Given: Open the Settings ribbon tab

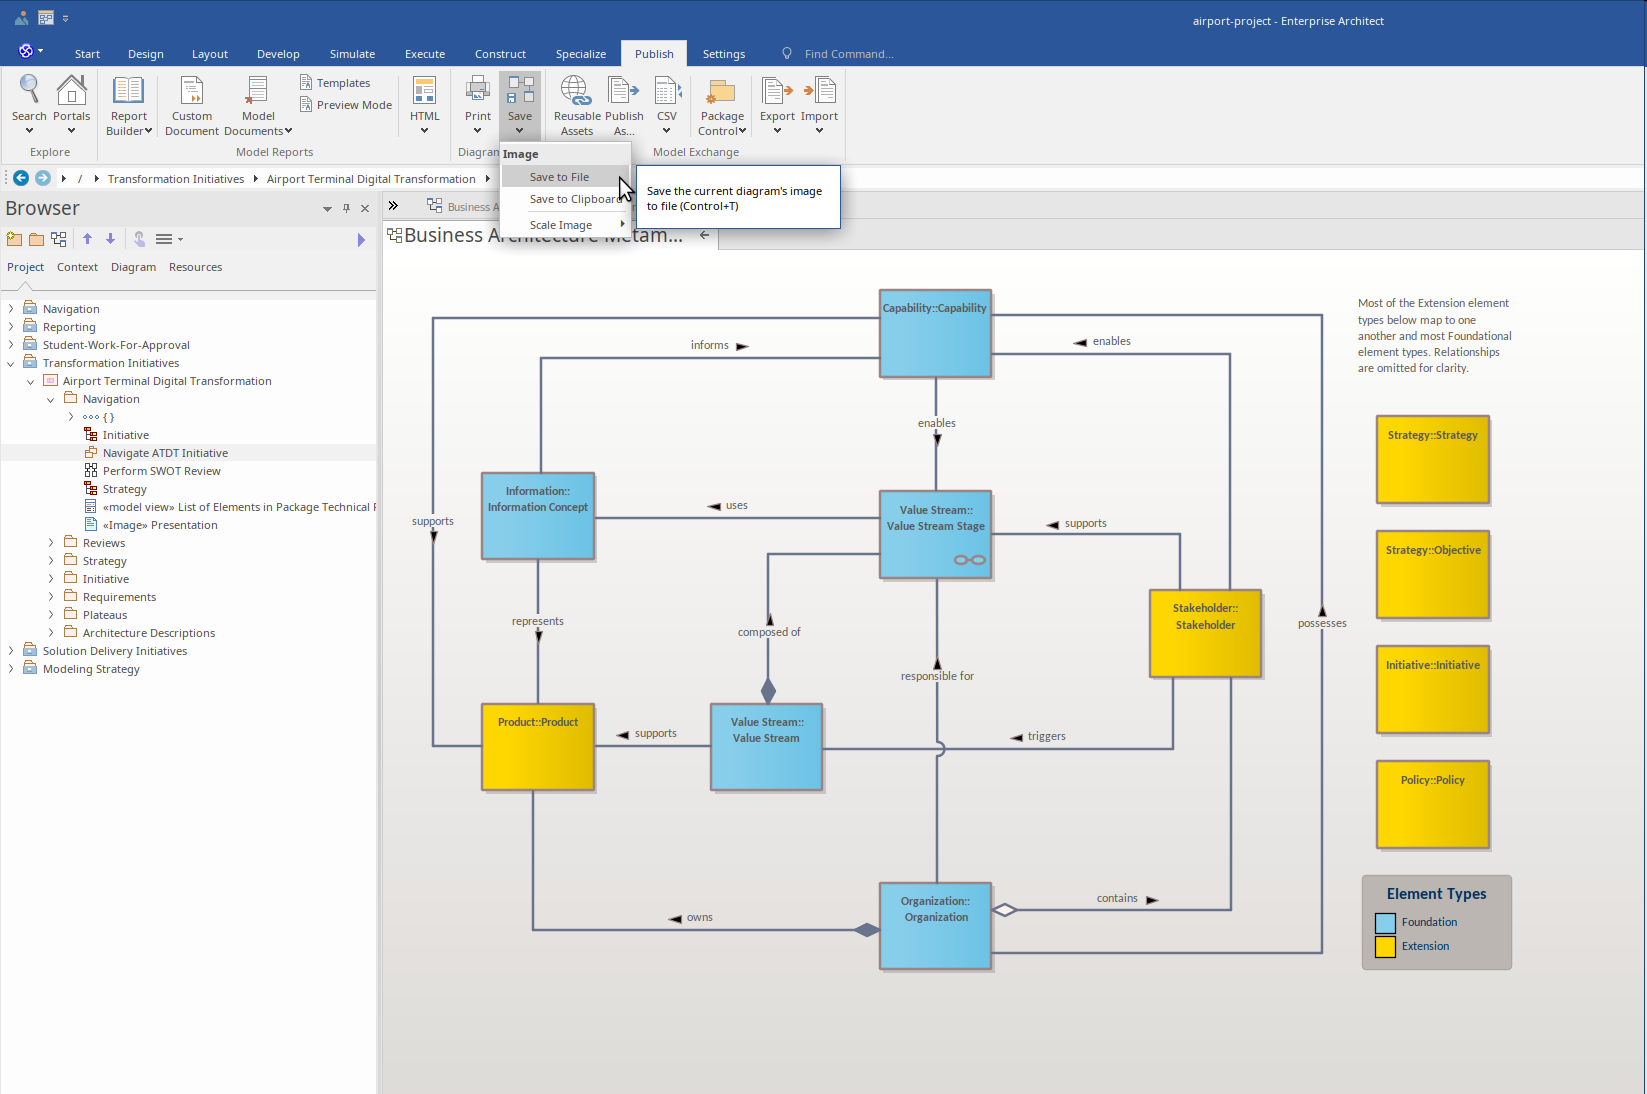Looking at the screenshot, I should coord(724,54).
